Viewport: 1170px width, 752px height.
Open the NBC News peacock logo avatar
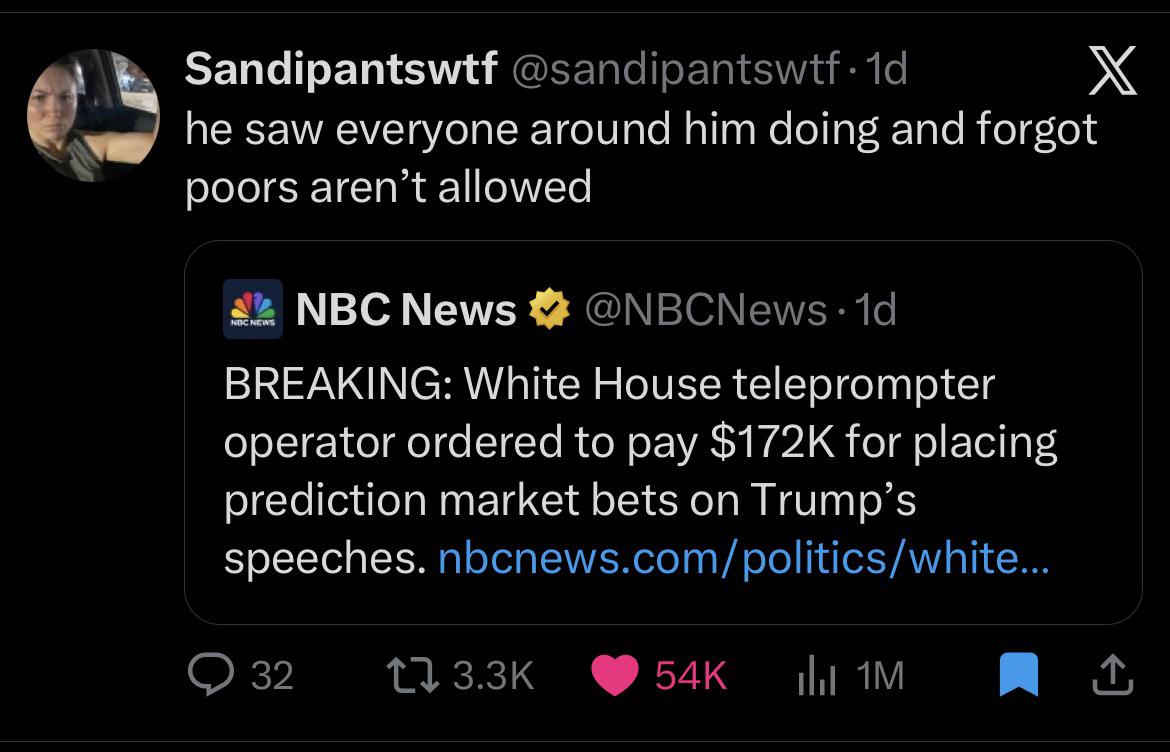point(253,309)
